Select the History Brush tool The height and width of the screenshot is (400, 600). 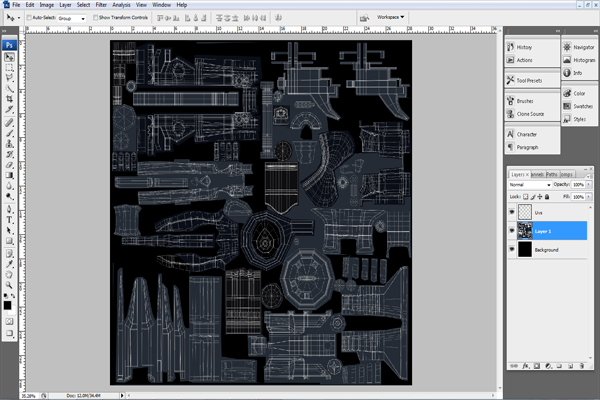click(x=10, y=154)
